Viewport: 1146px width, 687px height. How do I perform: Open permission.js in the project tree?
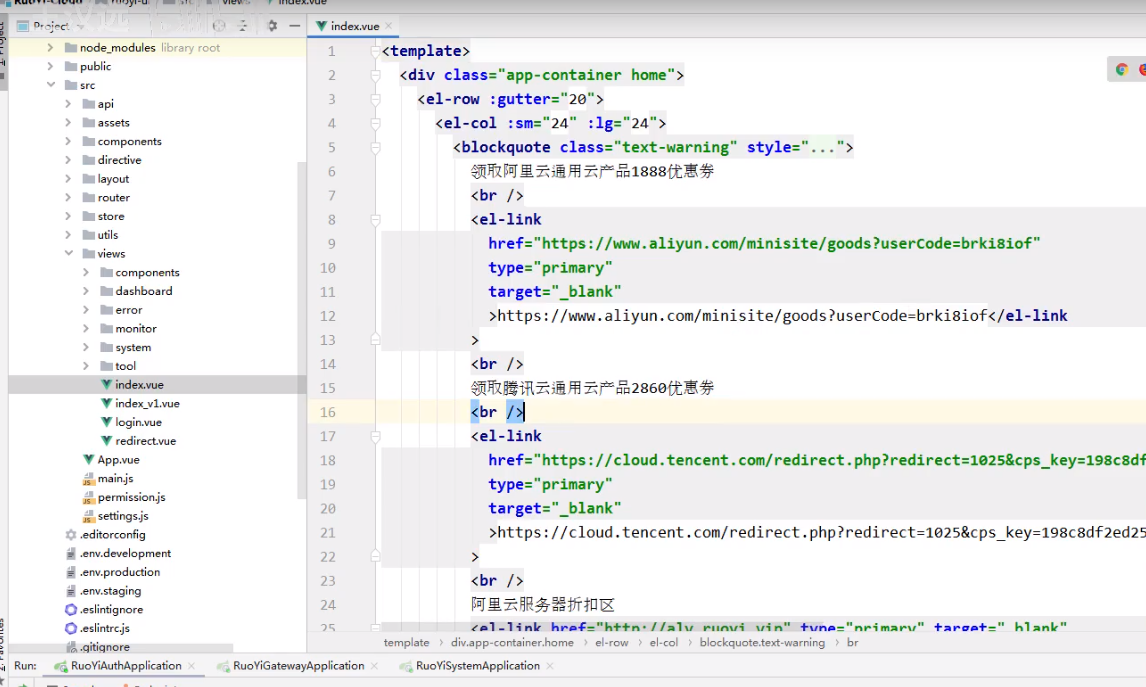click(131, 497)
